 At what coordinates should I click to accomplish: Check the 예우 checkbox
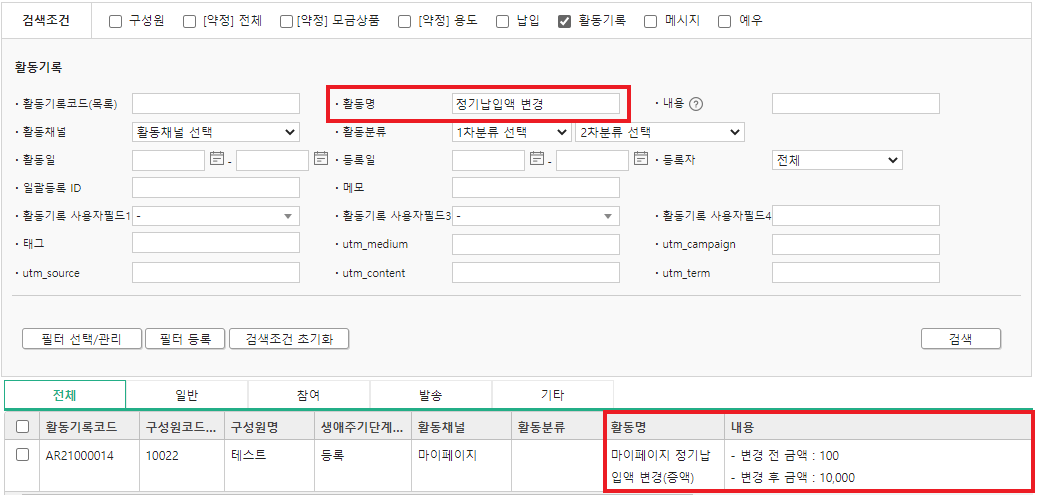(725, 21)
